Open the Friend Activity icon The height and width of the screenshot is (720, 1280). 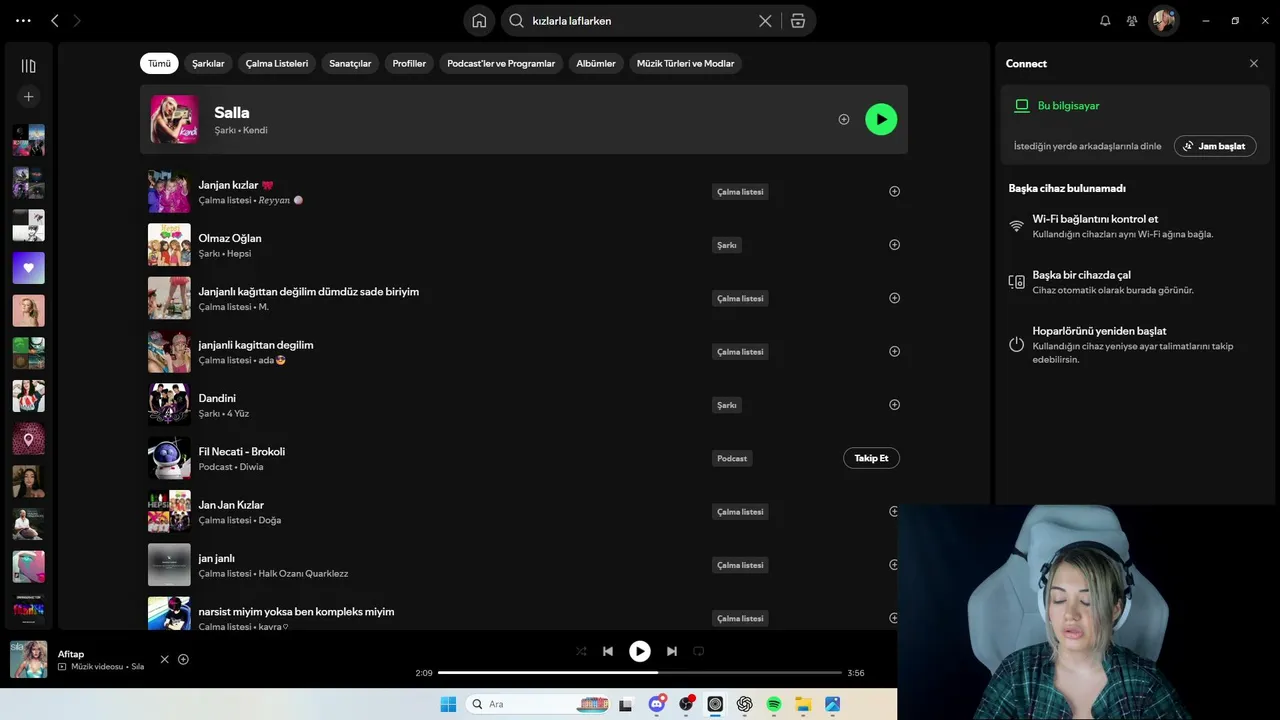point(1132,20)
